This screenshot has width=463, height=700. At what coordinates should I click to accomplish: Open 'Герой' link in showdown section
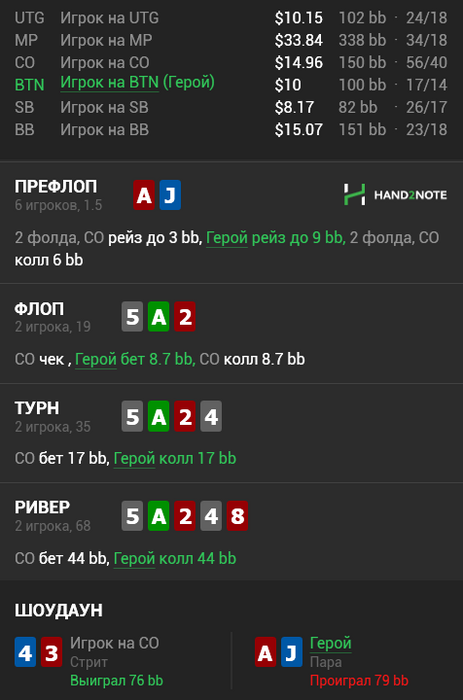[x=330, y=644]
